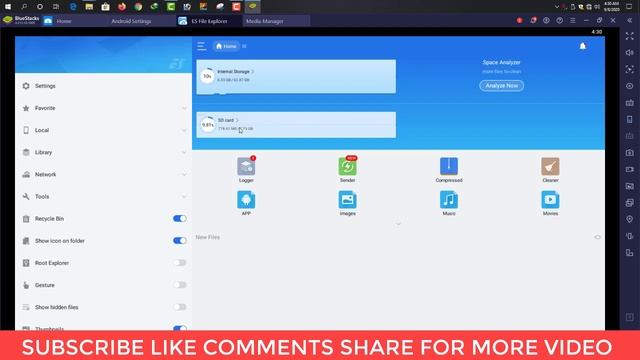Expand the Library section chevron
The width and height of the screenshot is (640, 360).
(x=184, y=152)
